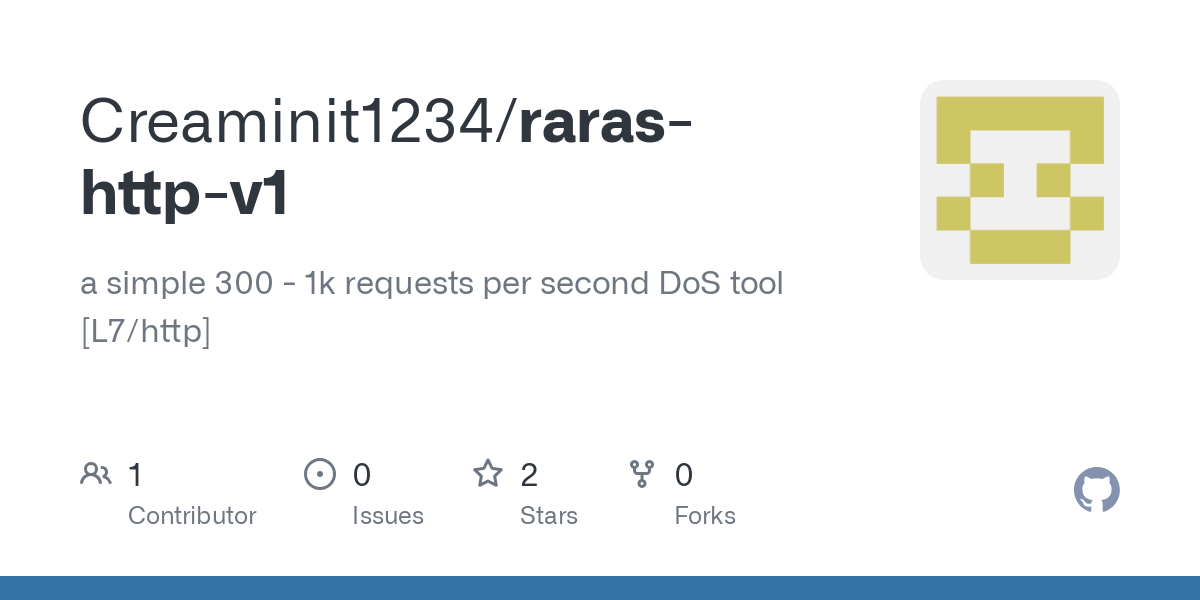Click the "http-v1" second title line
Image resolution: width=1200 pixels, height=600 pixels.
185,194
